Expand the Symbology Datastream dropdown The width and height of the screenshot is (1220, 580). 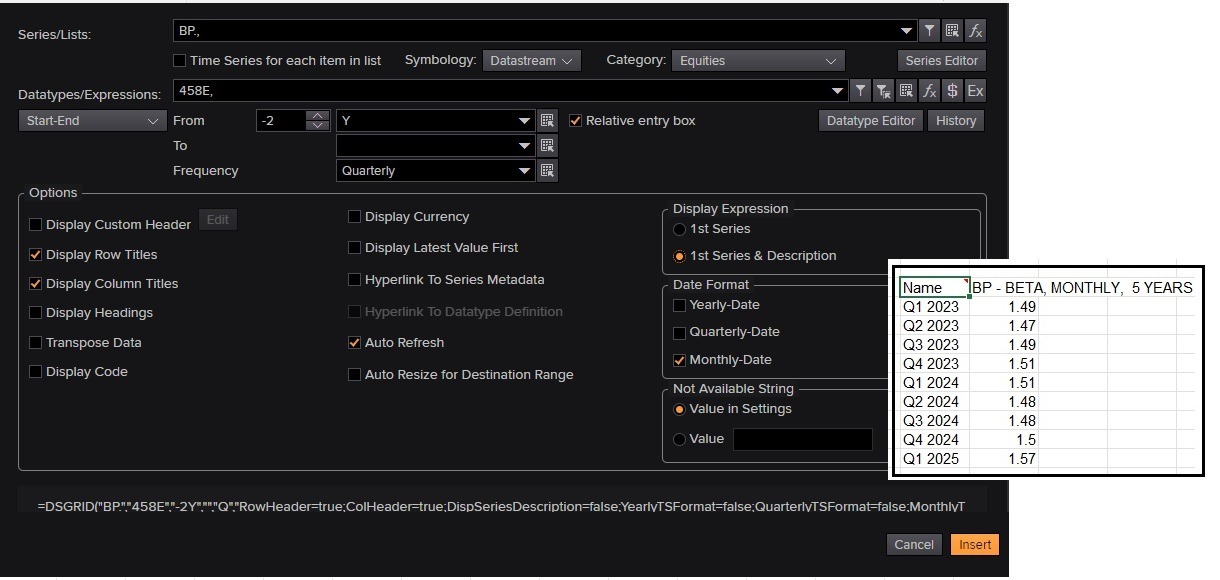click(x=531, y=61)
